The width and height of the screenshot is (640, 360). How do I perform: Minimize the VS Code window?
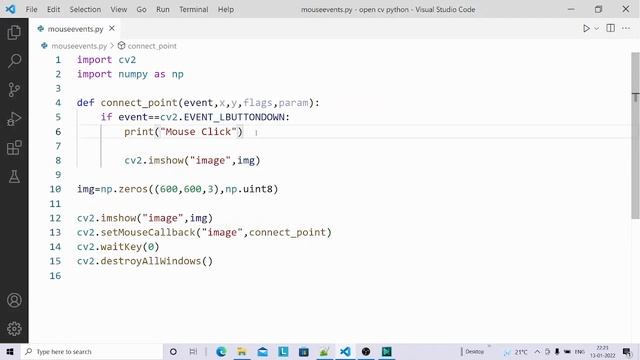point(571,9)
